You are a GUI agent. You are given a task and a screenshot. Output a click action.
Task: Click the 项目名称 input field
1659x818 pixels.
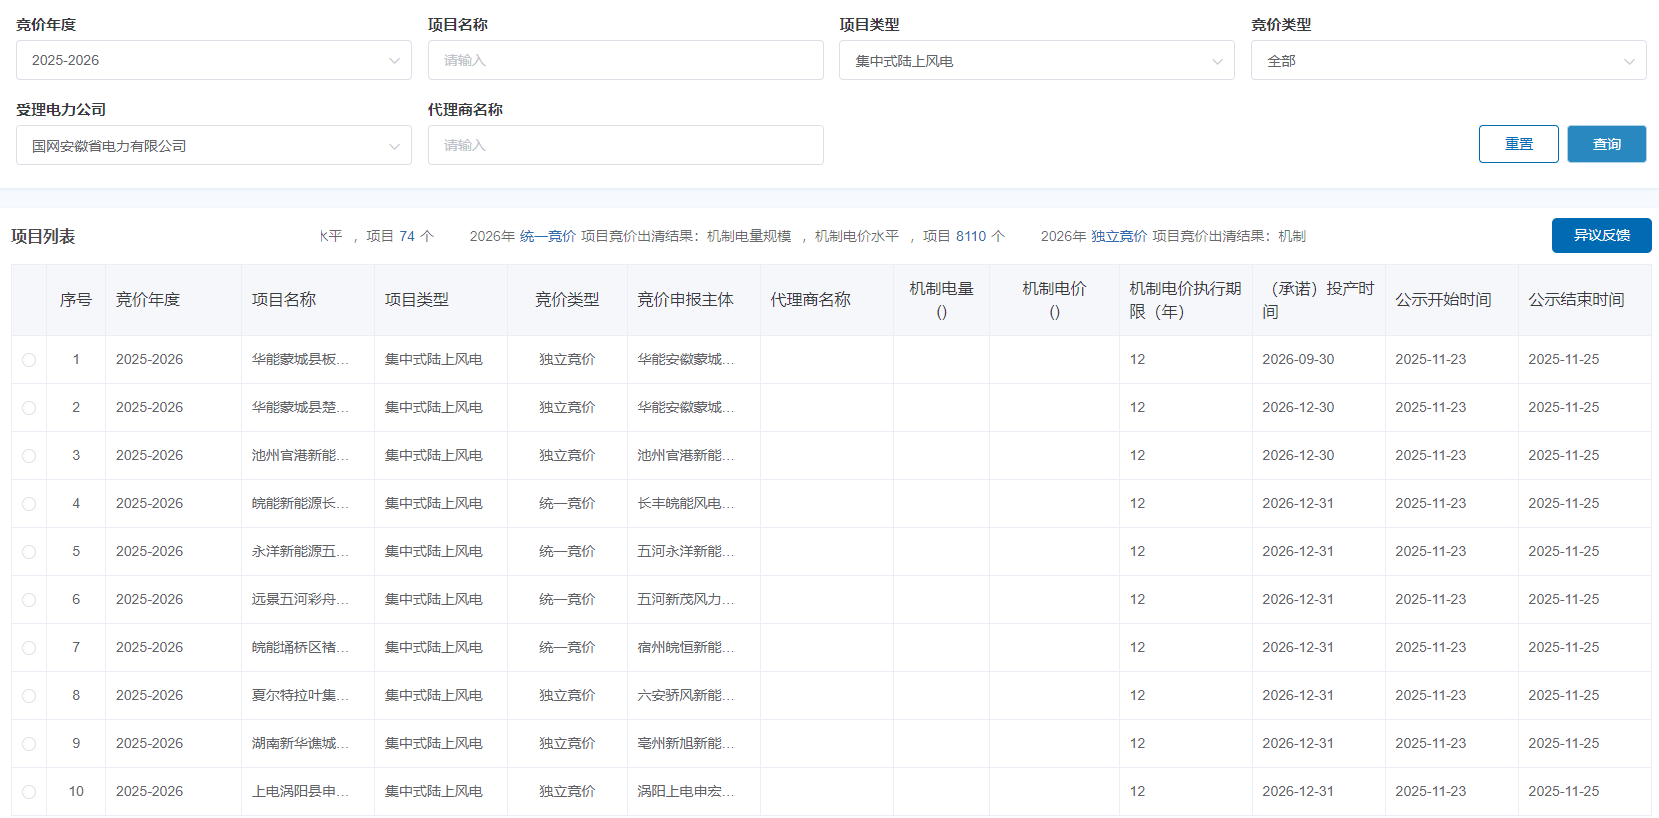coord(625,60)
